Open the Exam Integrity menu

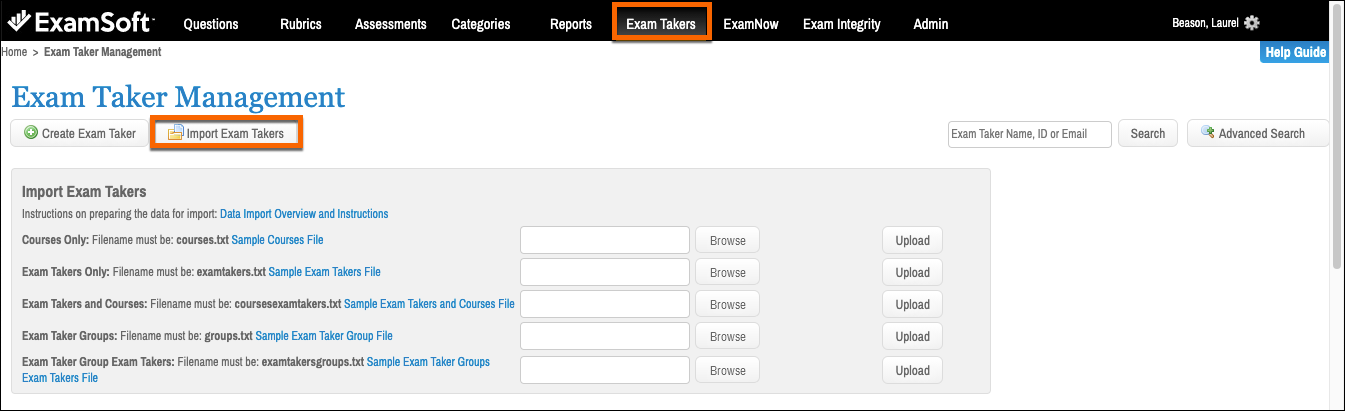tap(842, 24)
